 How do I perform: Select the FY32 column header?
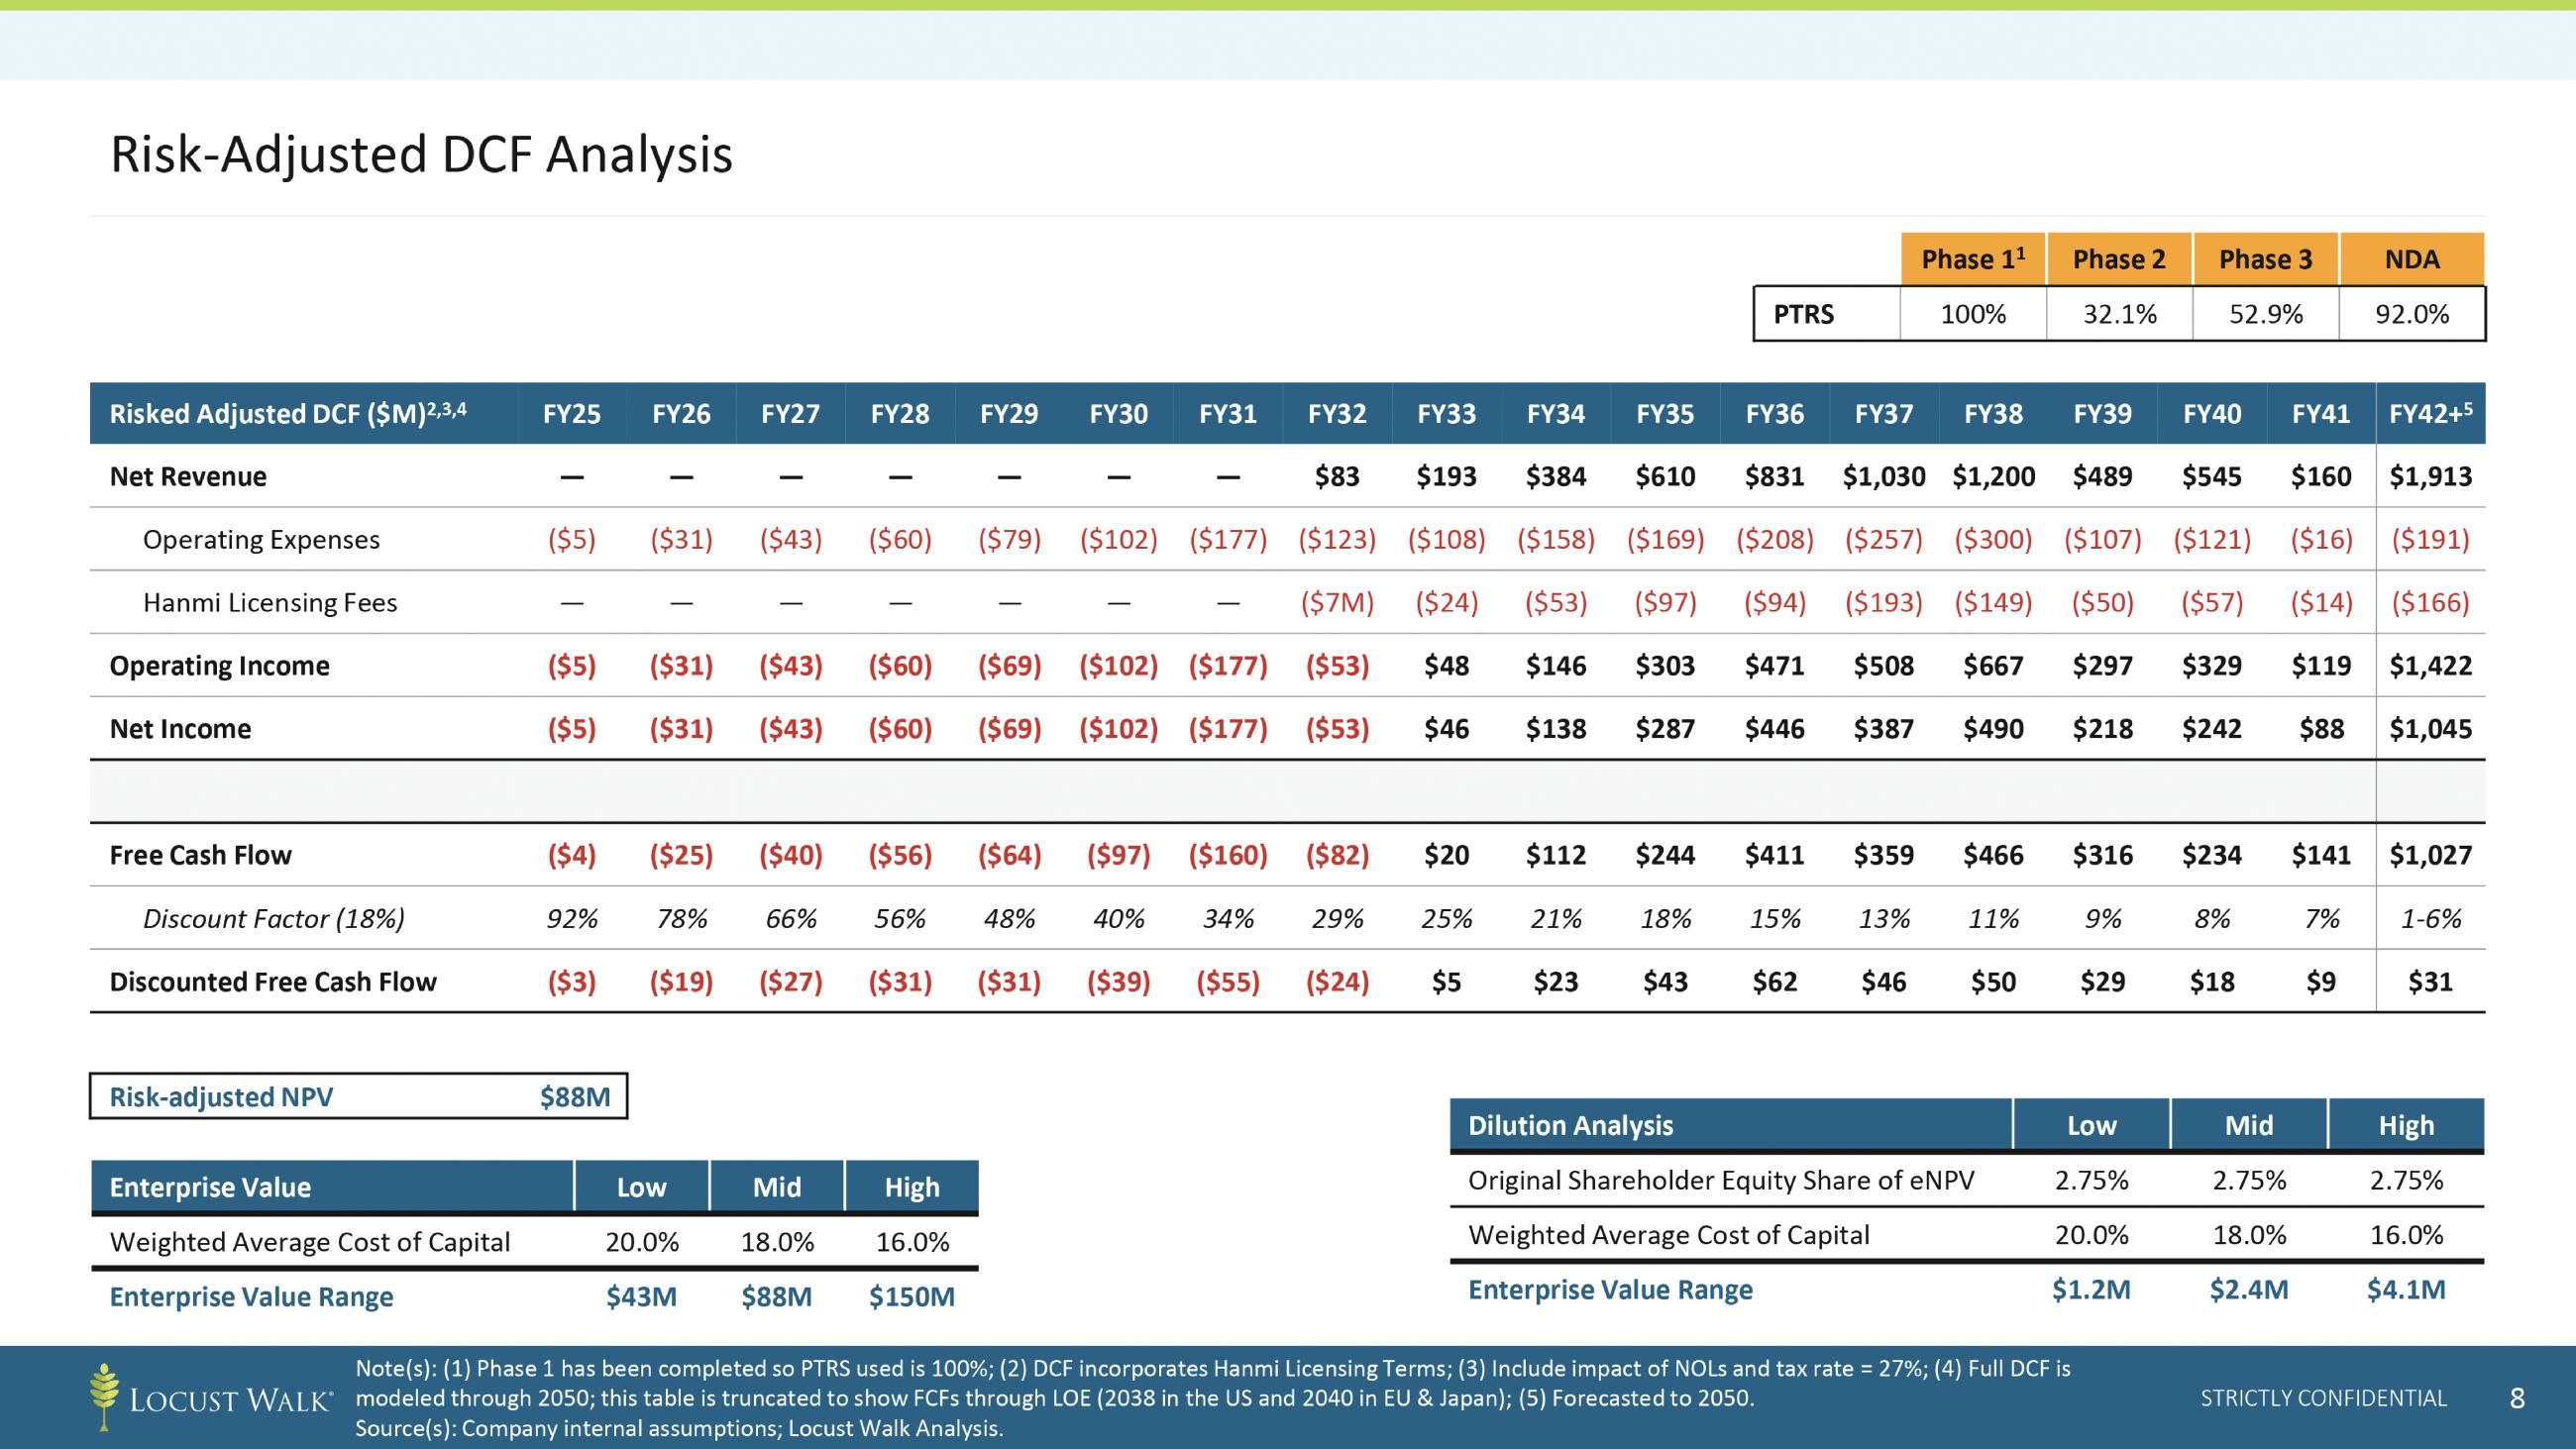click(x=1336, y=414)
